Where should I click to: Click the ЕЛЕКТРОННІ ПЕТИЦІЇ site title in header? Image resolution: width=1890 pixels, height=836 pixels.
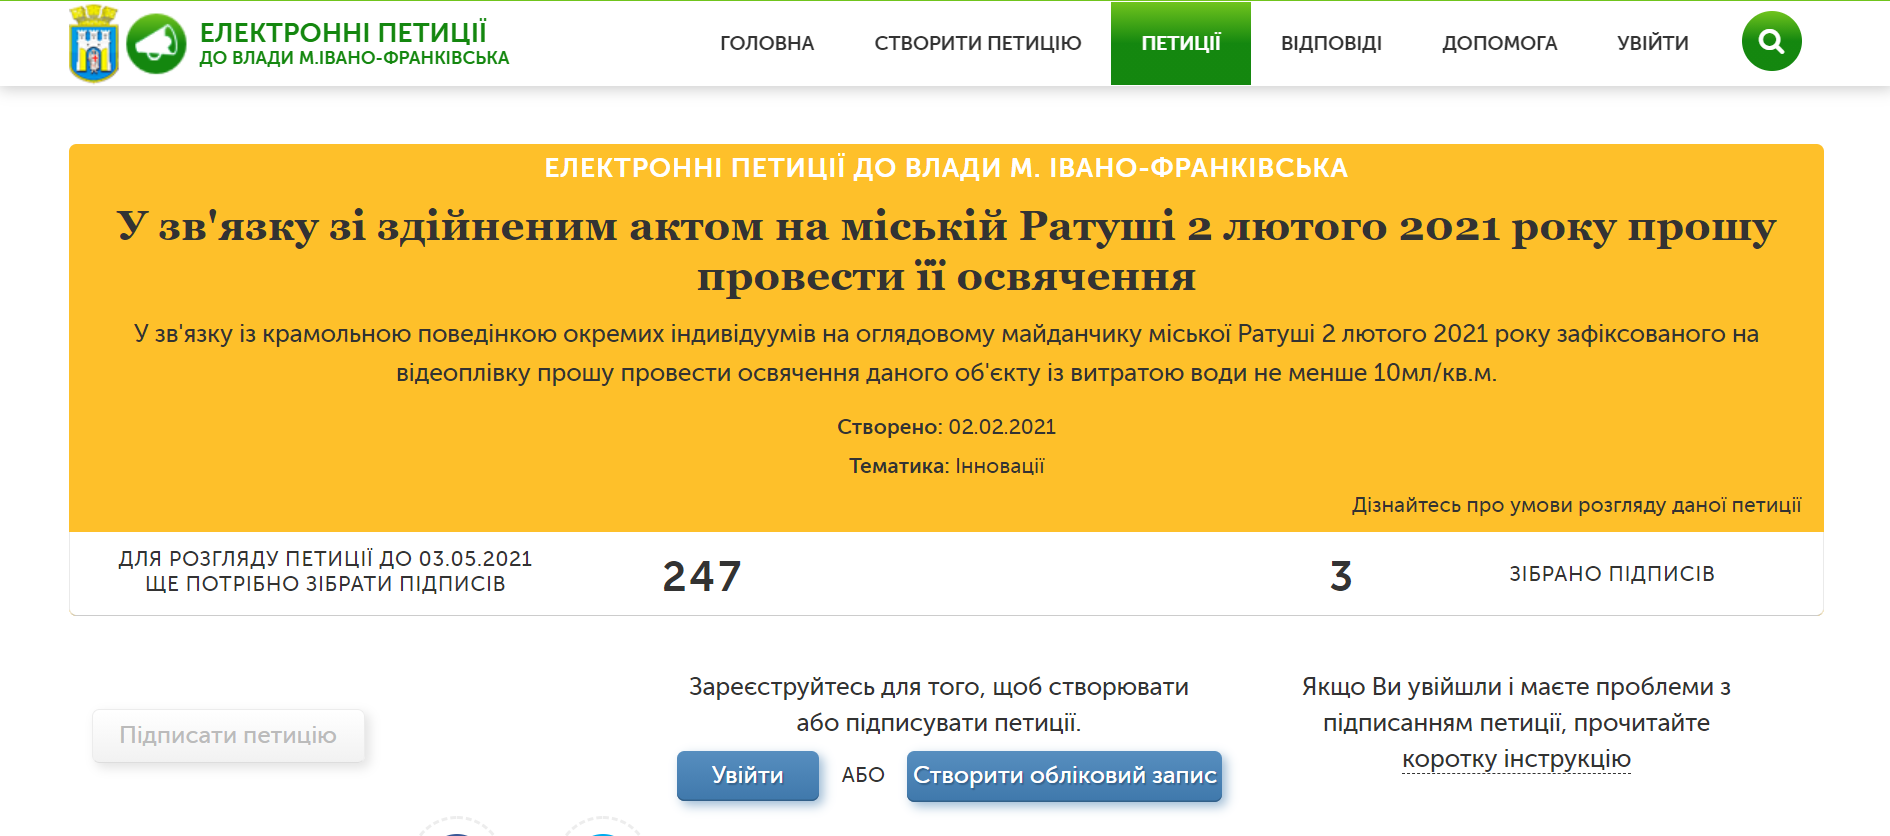coord(343,33)
